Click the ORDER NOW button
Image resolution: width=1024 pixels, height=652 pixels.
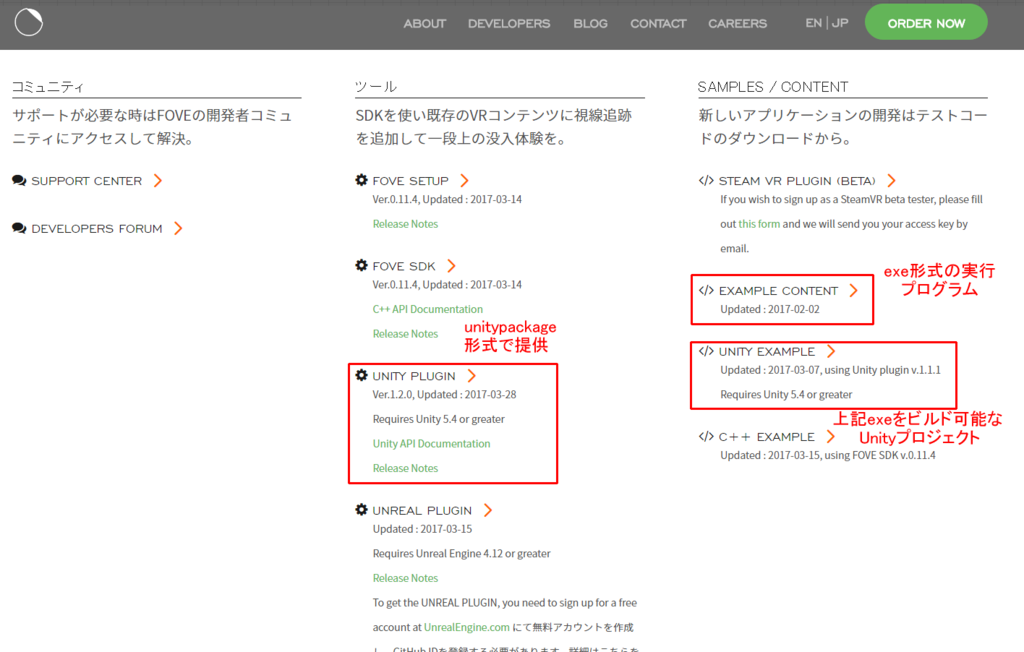pos(926,22)
